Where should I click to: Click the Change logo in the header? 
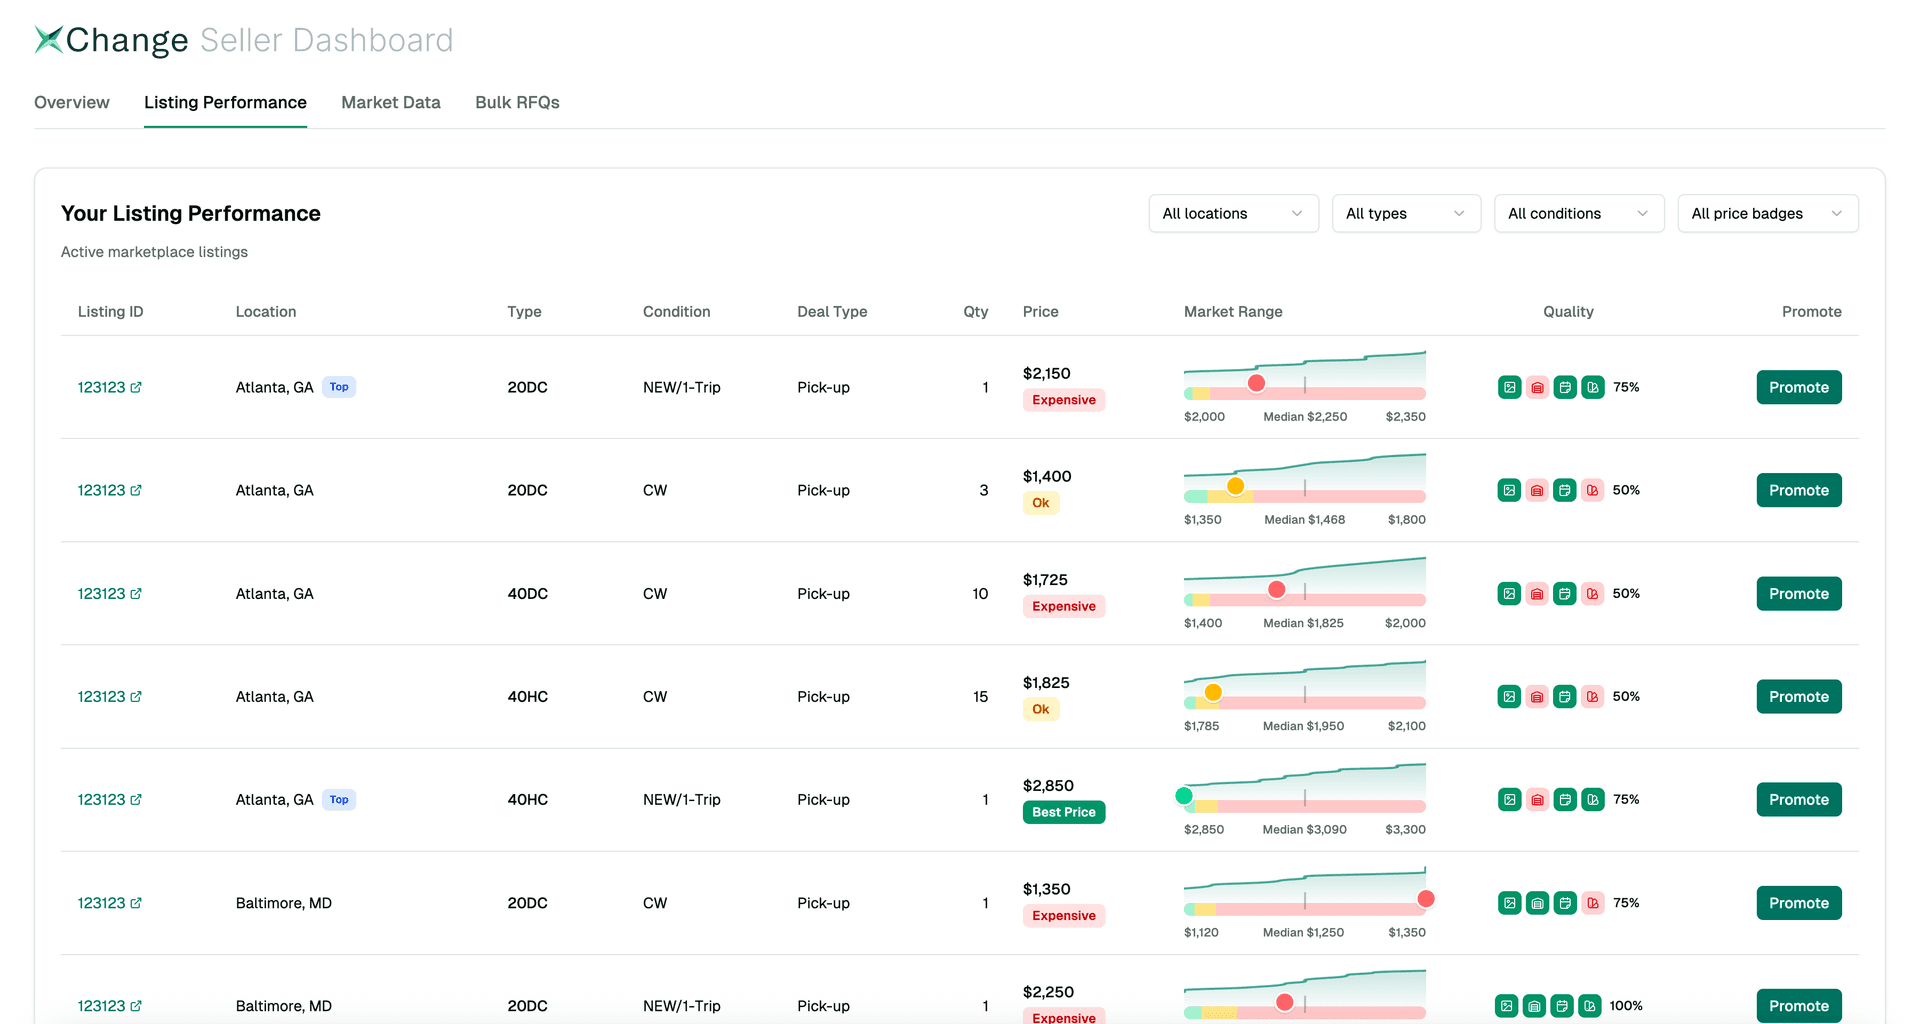coord(110,39)
